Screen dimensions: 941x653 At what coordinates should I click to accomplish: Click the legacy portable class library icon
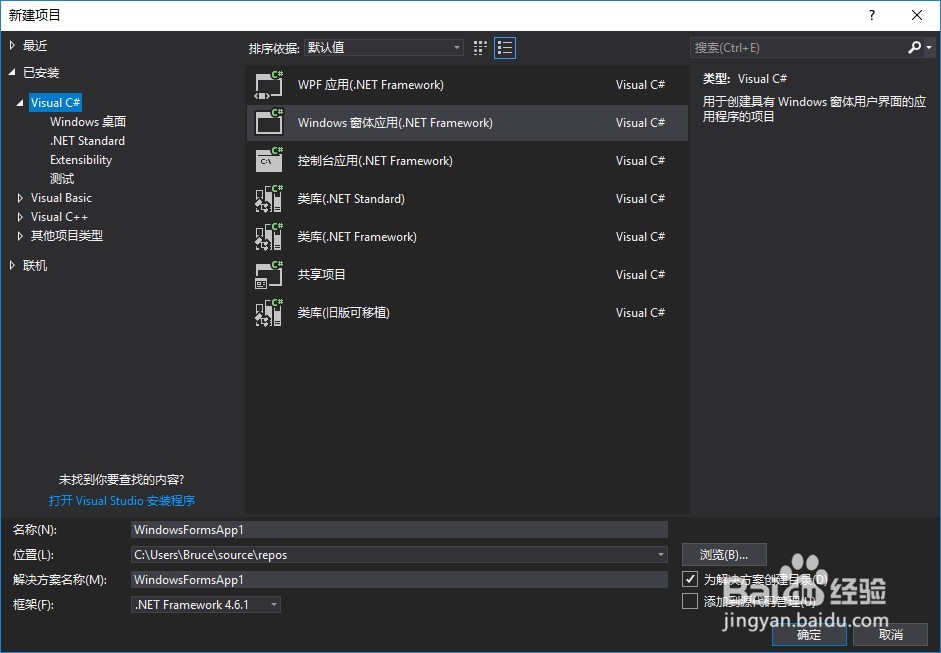pyautogui.click(x=268, y=312)
